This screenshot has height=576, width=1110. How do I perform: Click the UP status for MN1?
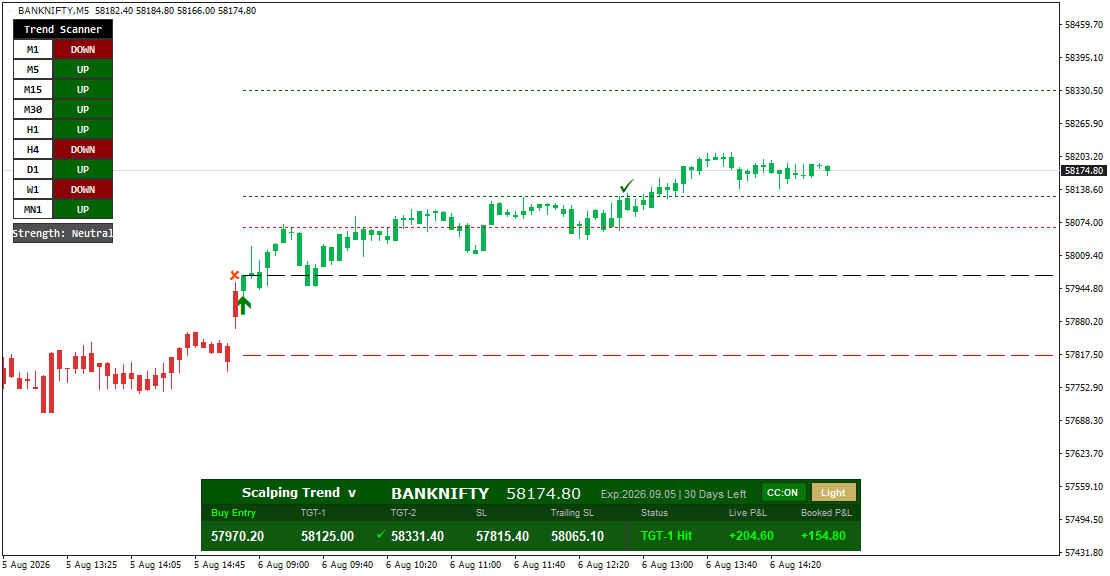point(83,209)
